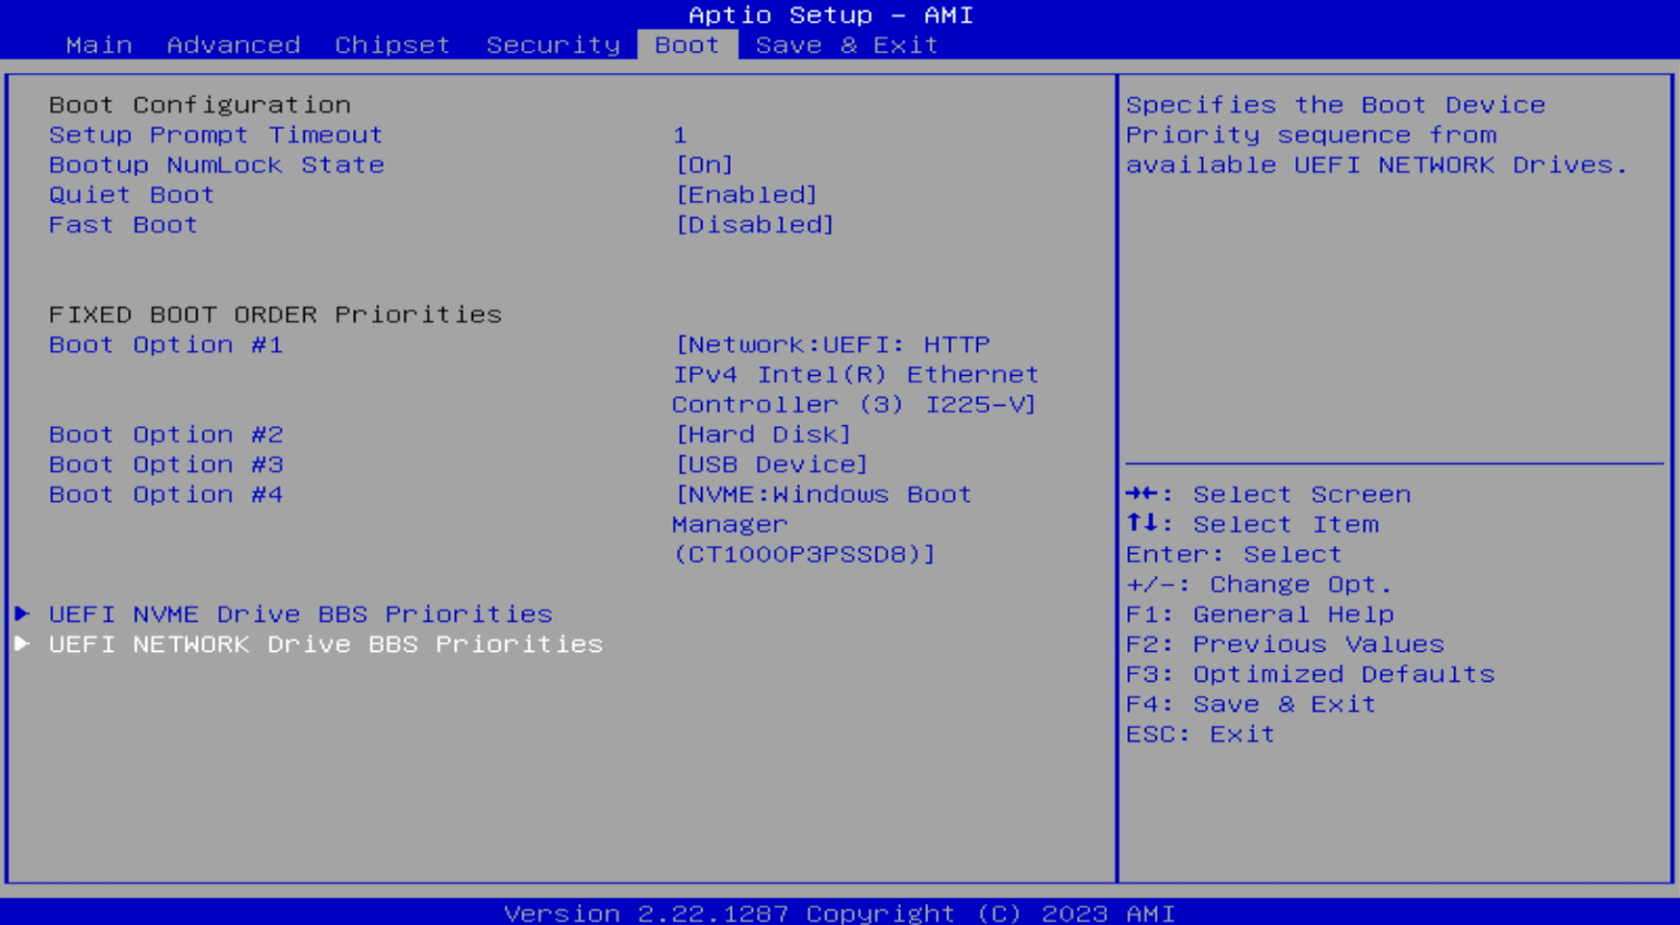Viewport: 1680px width, 925px height.
Task: Click the arrow beside UEFI NVME Drive BBS Priorities
Action: pyautogui.click(x=22, y=614)
